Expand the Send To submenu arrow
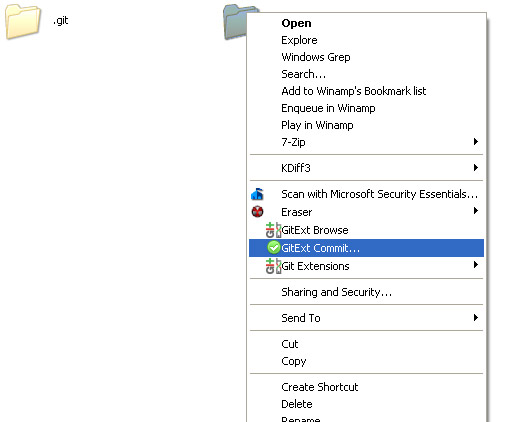 point(476,317)
